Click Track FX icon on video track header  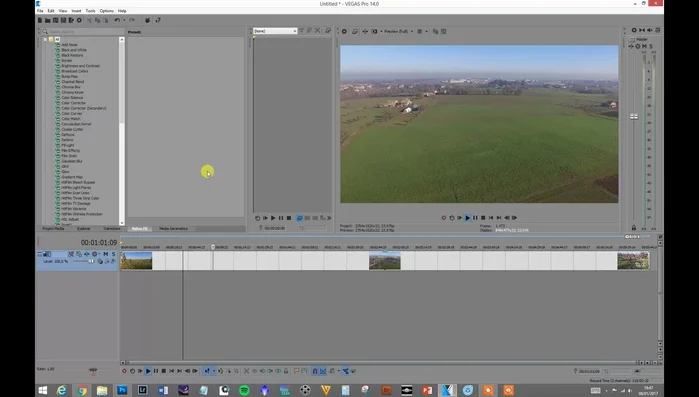86,254
